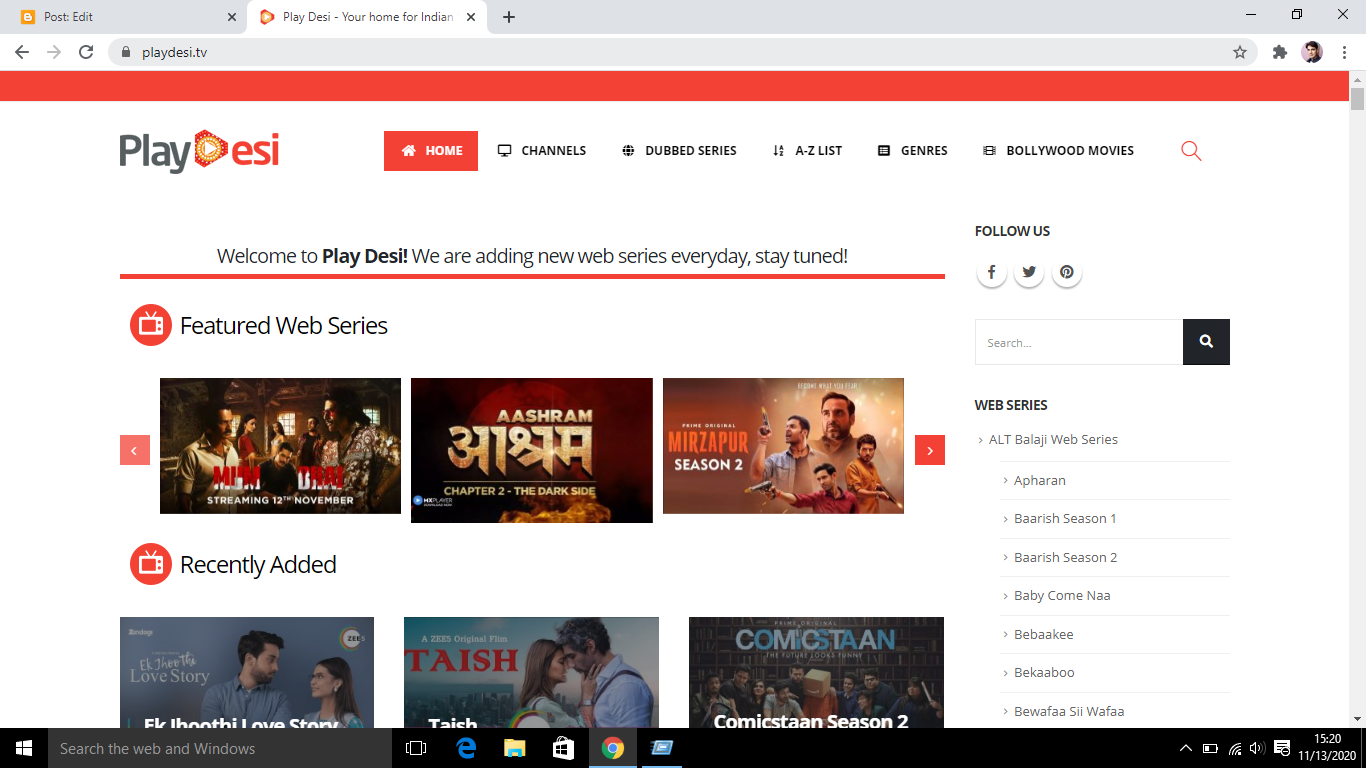Go to the HOME menu item
1366x768 pixels.
tap(431, 151)
